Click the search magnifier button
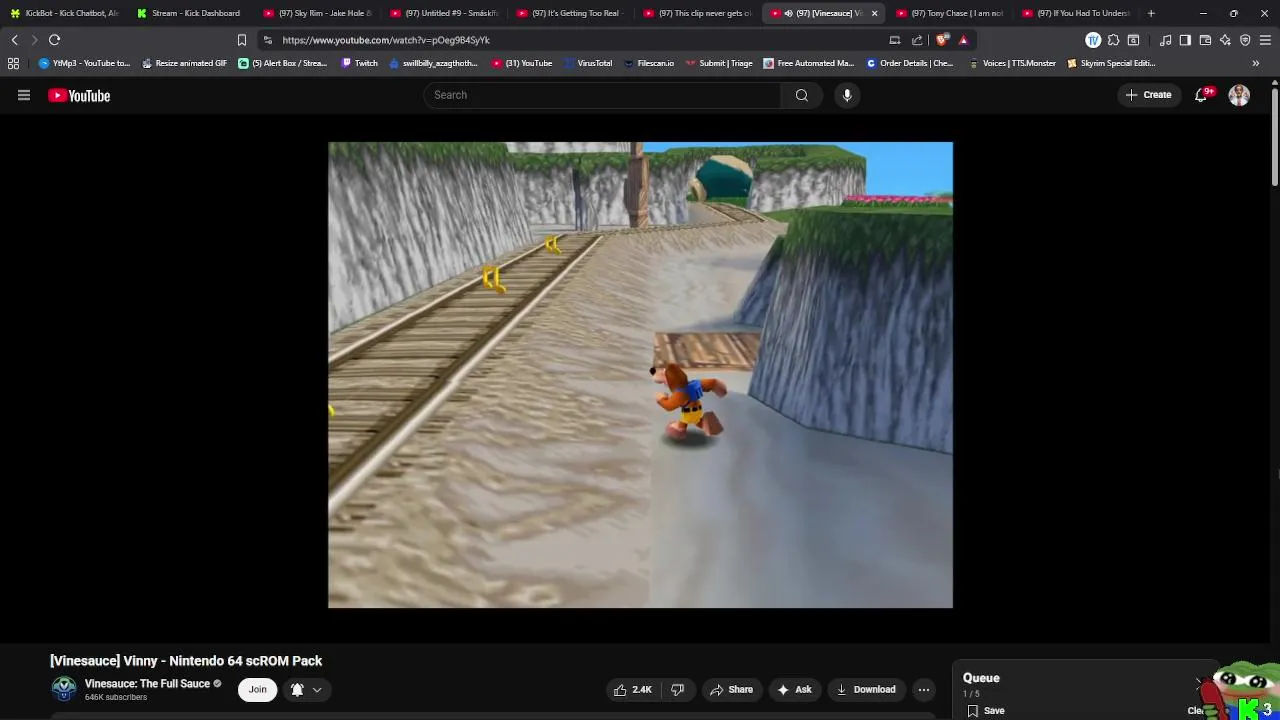The image size is (1280, 720). tap(802, 95)
